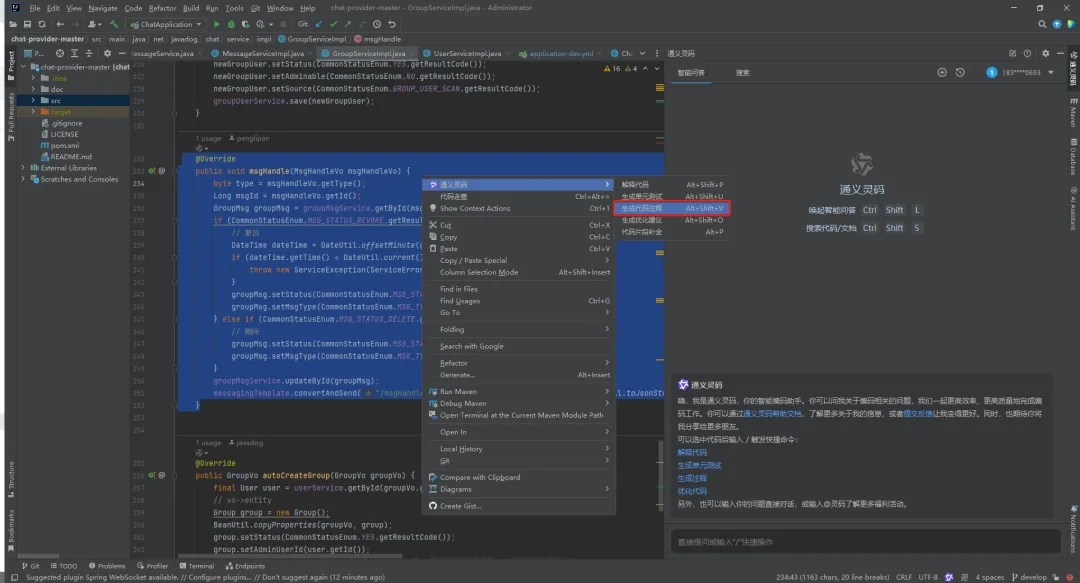
Task: Show hidden editor tabs dropdown
Action: 643,53
